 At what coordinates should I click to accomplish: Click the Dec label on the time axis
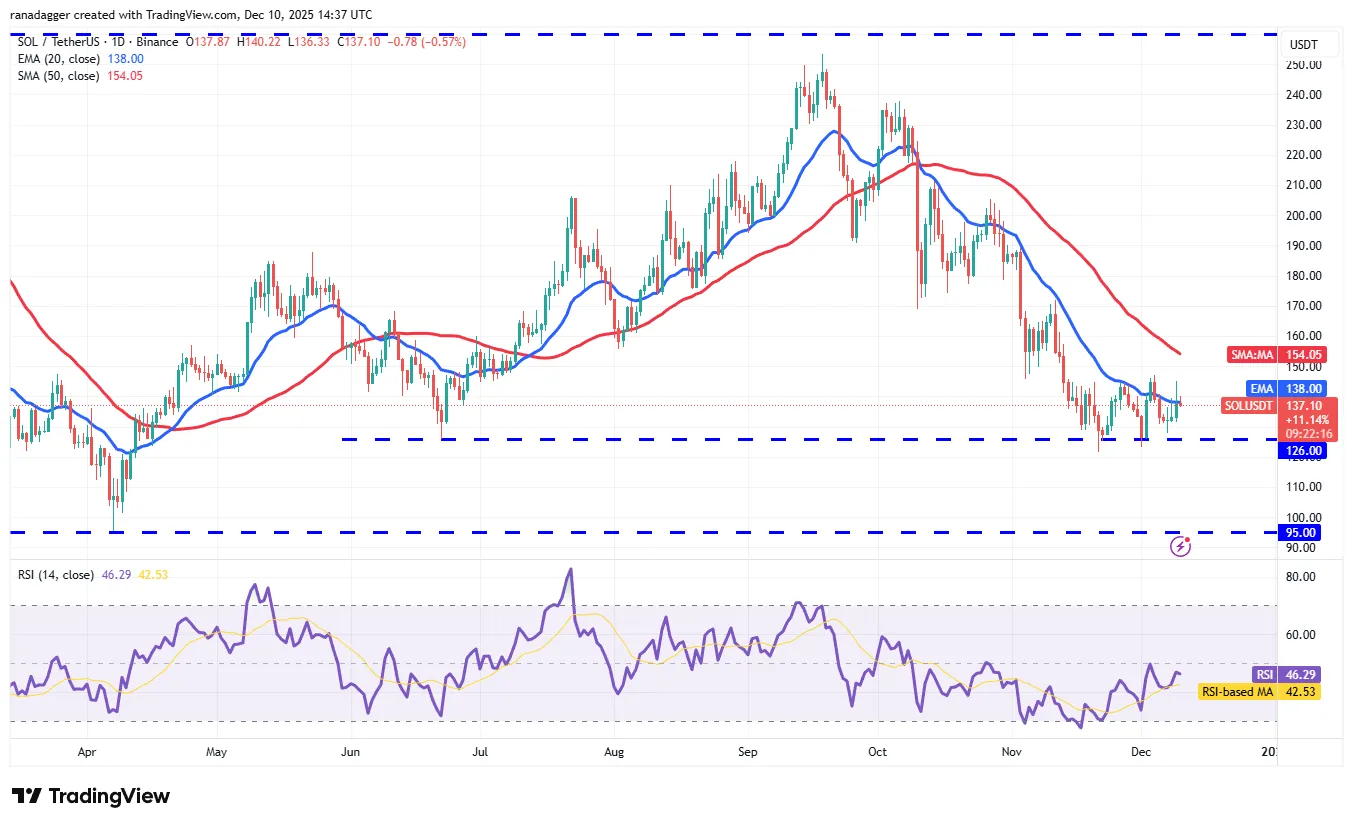tap(1141, 751)
